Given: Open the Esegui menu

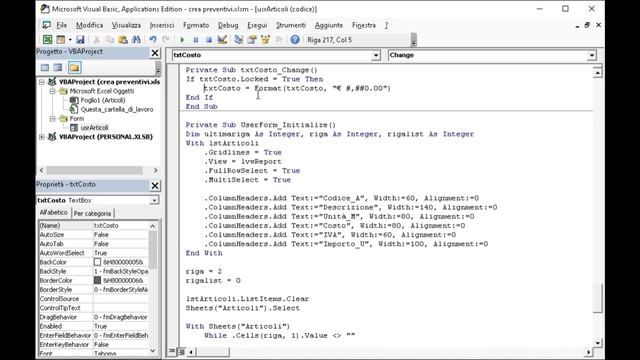Looking at the screenshot, I should pyautogui.click(x=257, y=25).
